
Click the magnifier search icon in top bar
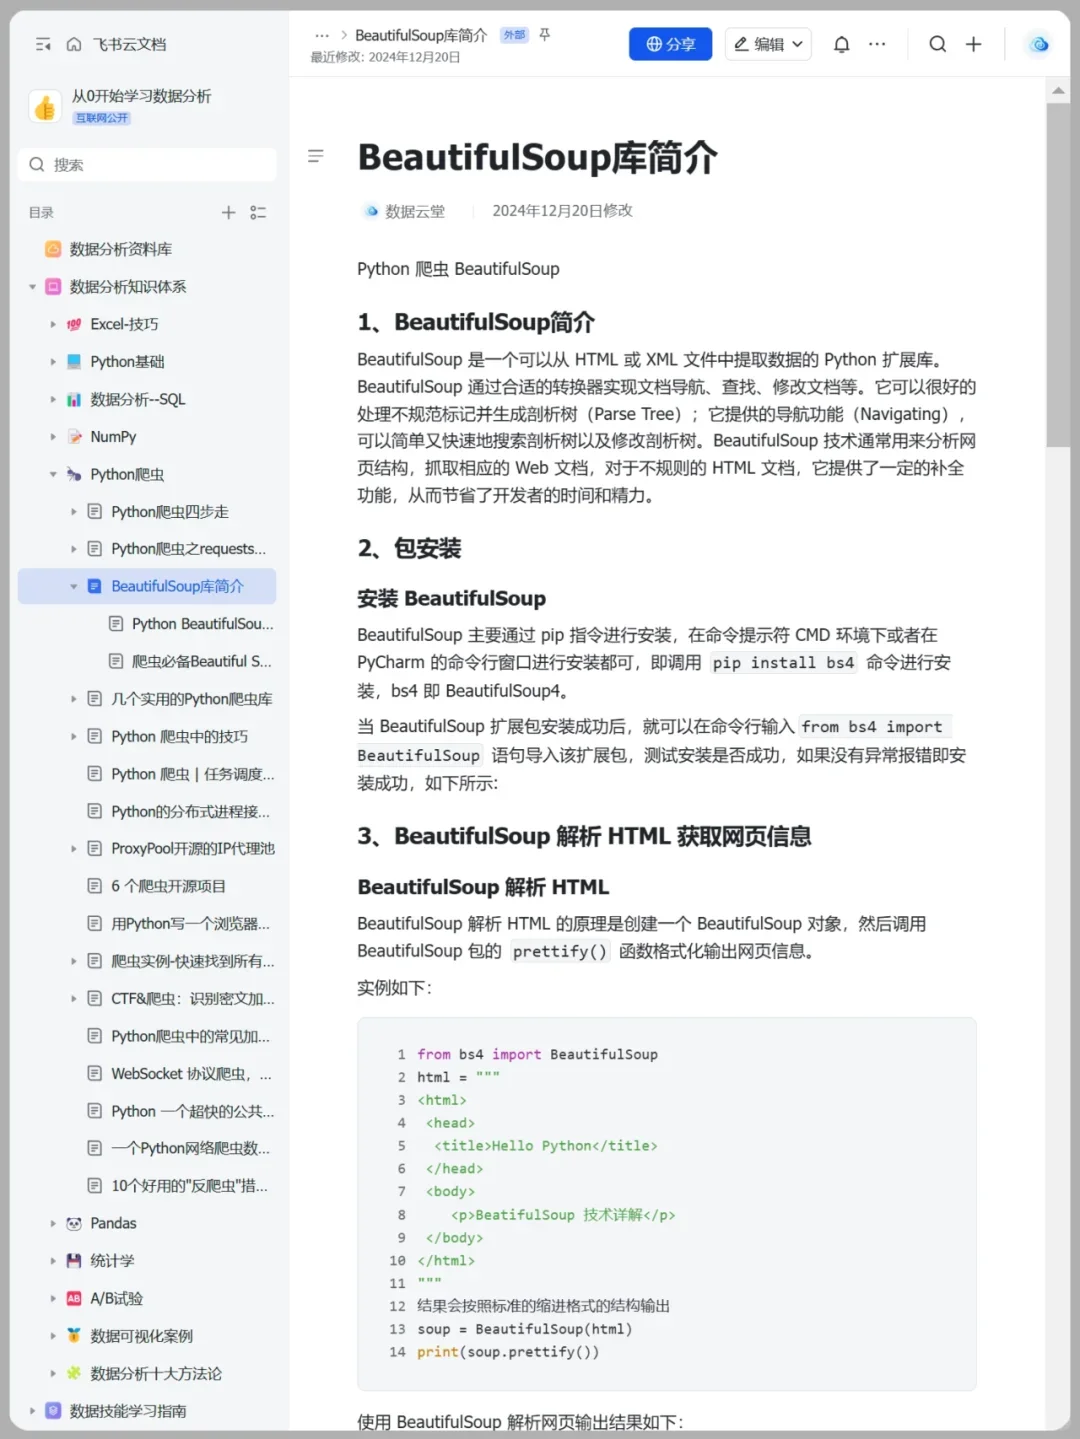coord(937,44)
